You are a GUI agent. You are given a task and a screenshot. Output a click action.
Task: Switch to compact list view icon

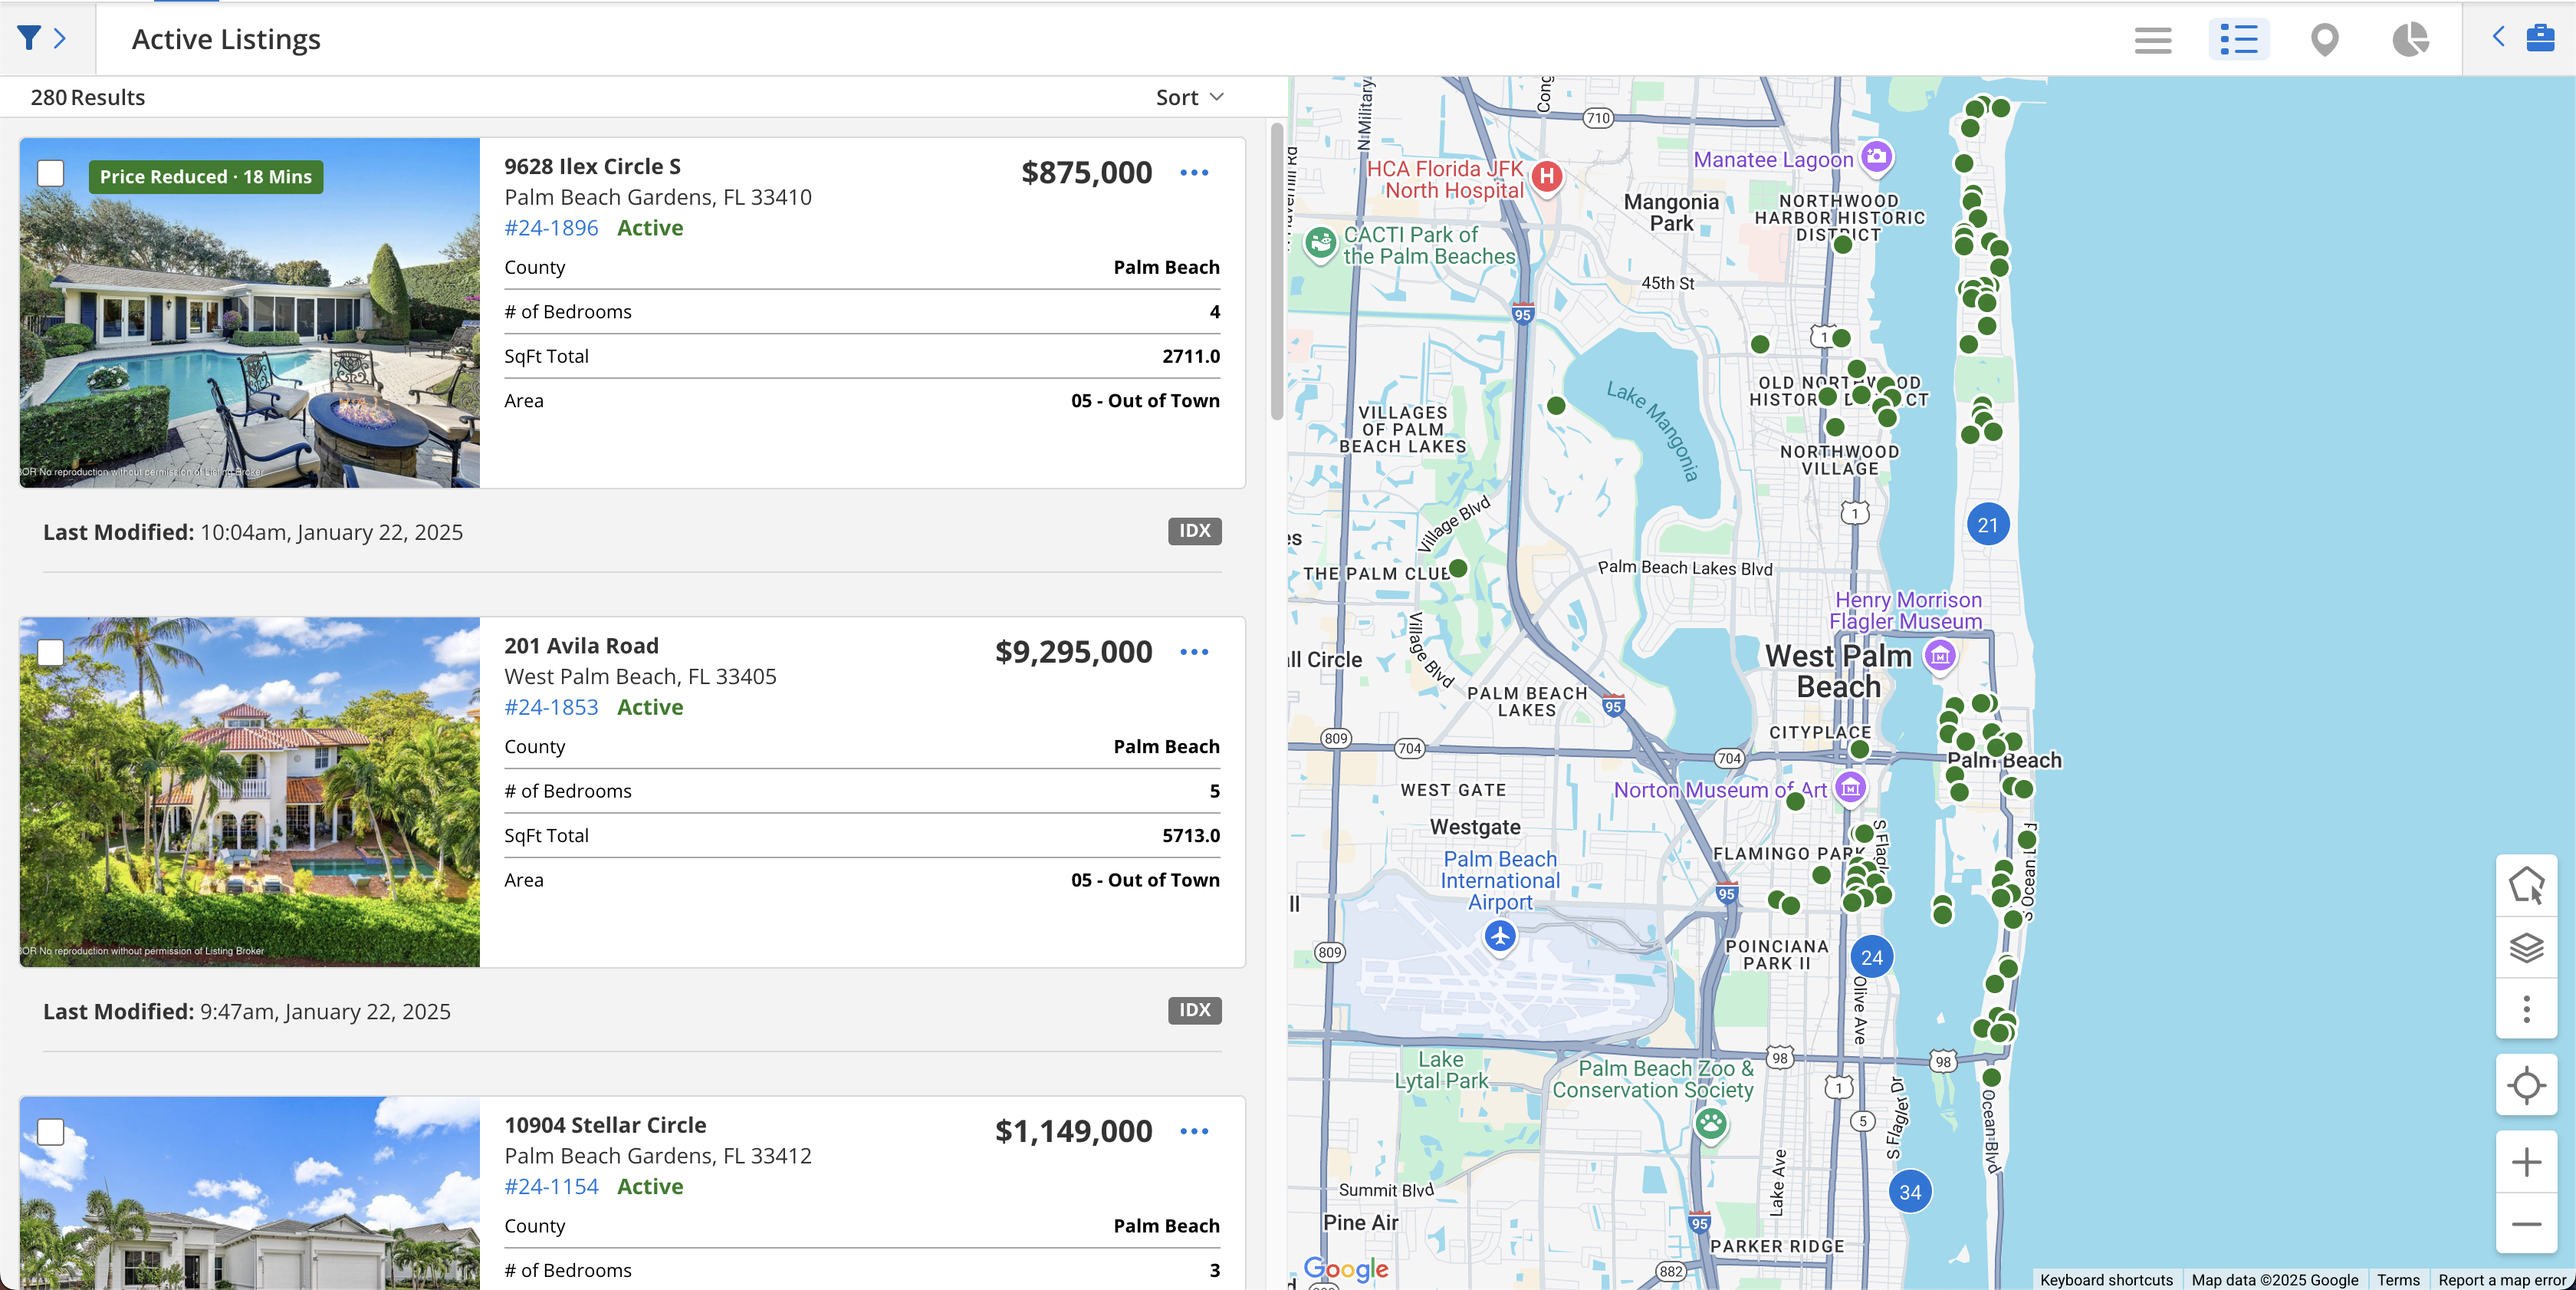(2152, 40)
